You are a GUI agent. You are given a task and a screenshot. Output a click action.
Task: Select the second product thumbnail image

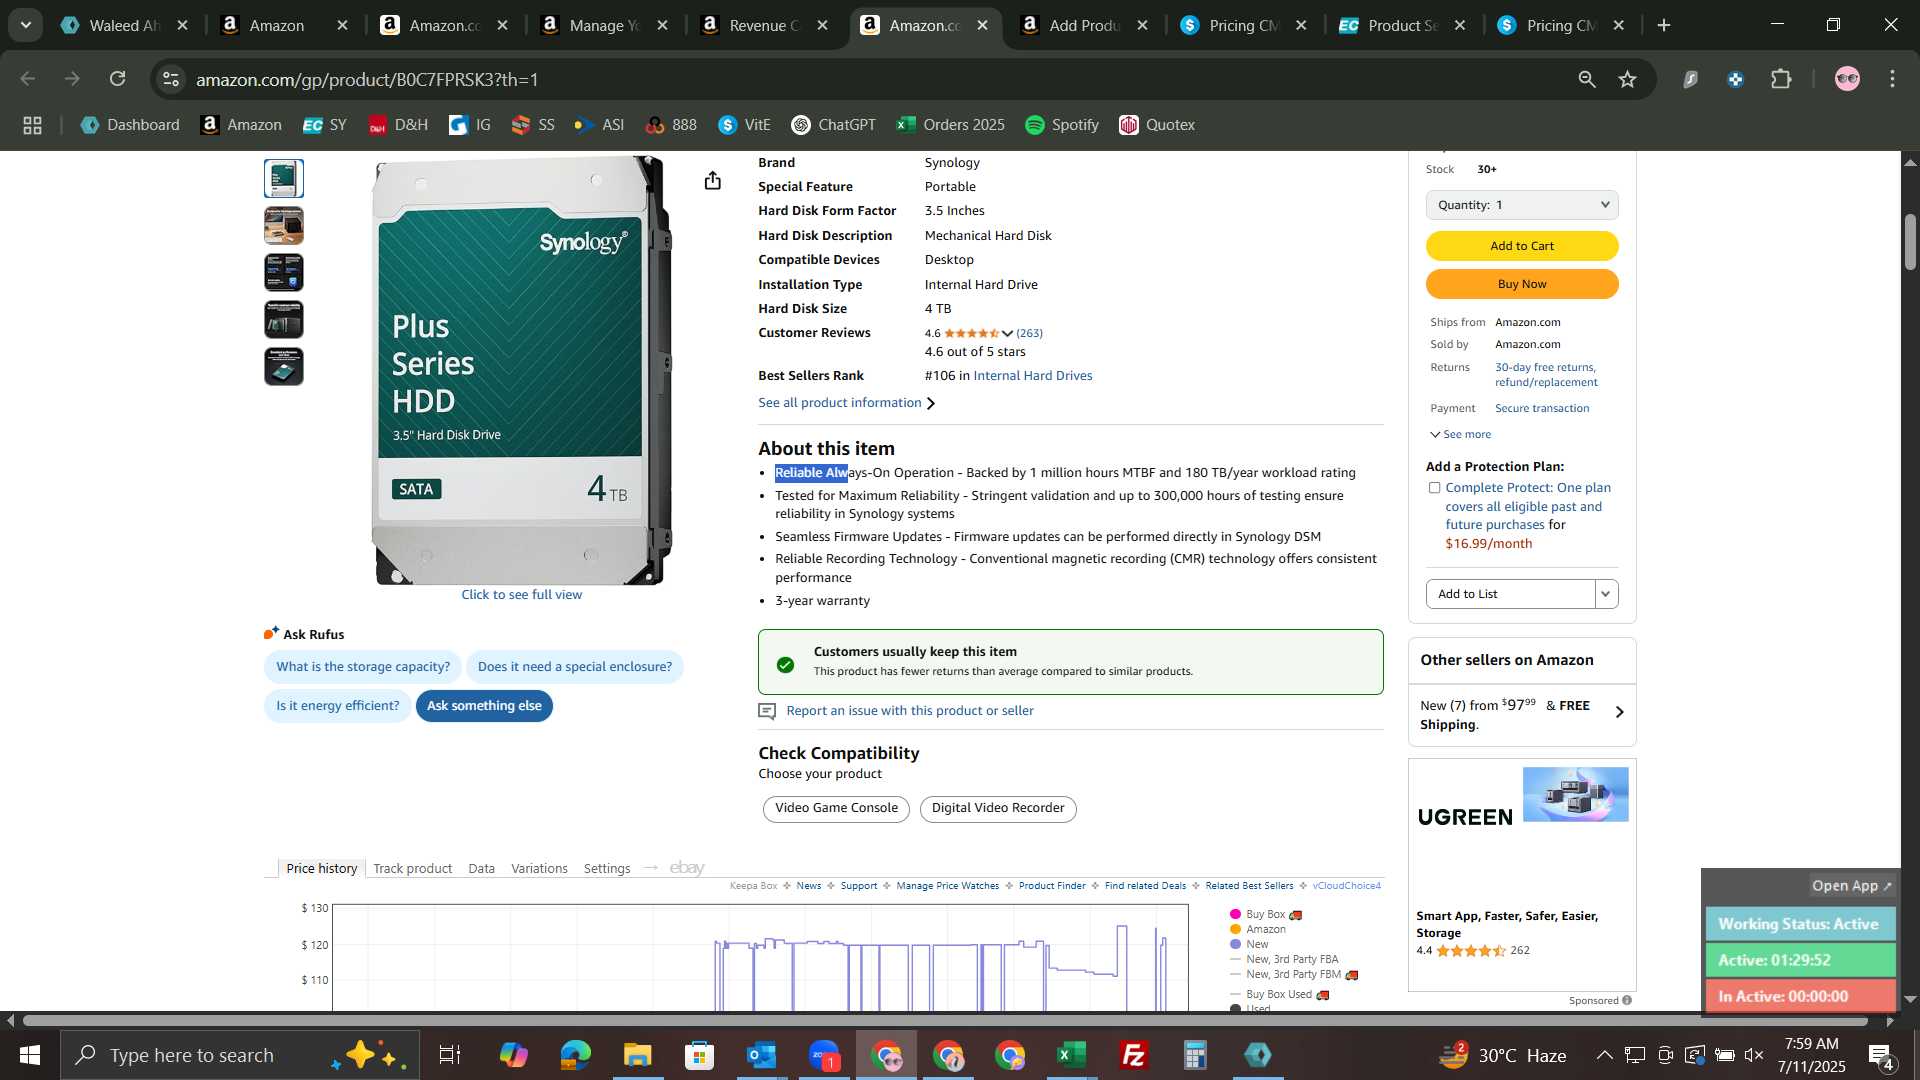(284, 226)
